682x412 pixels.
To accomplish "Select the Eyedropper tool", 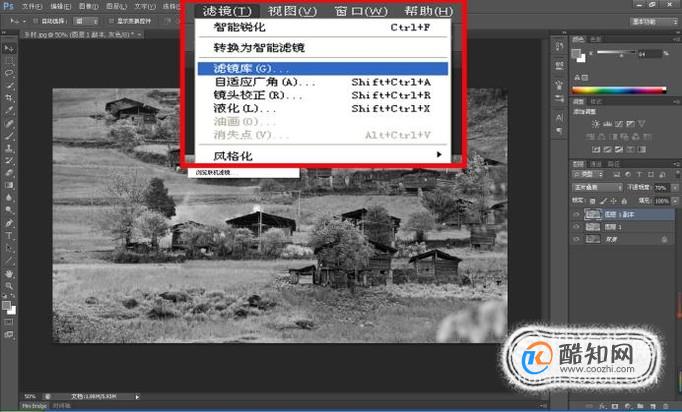I will tap(9, 111).
